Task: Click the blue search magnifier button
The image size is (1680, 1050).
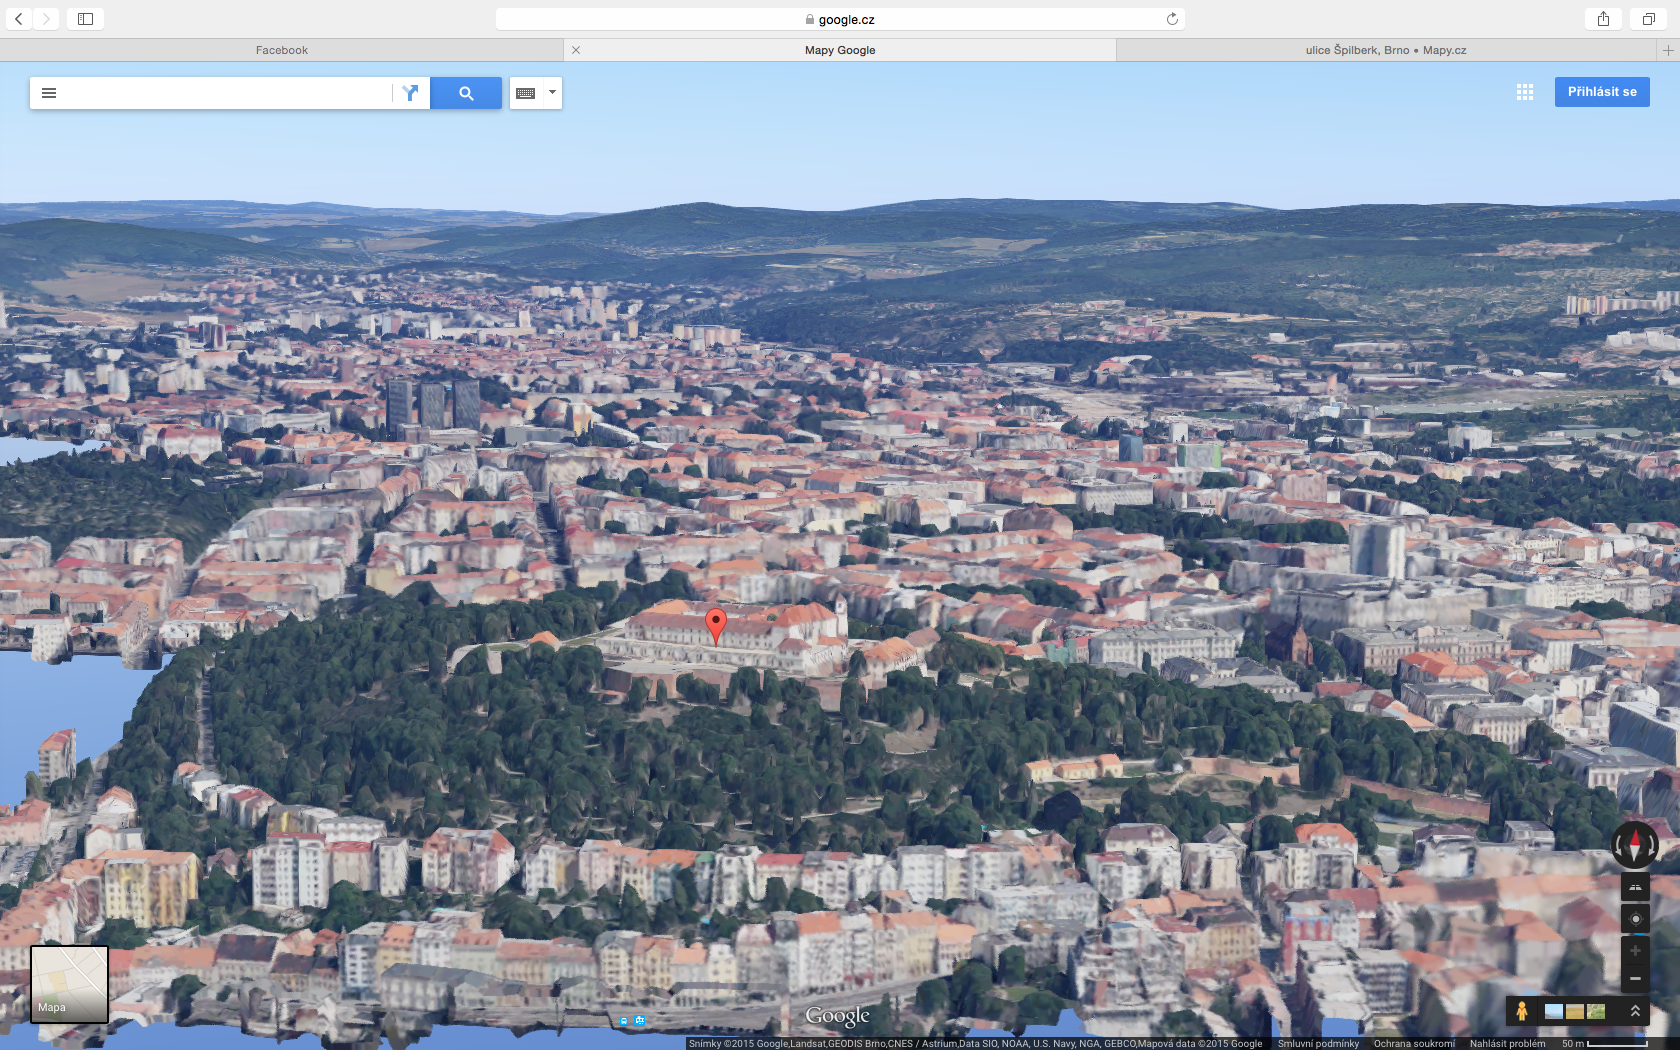Action: pyautogui.click(x=466, y=93)
